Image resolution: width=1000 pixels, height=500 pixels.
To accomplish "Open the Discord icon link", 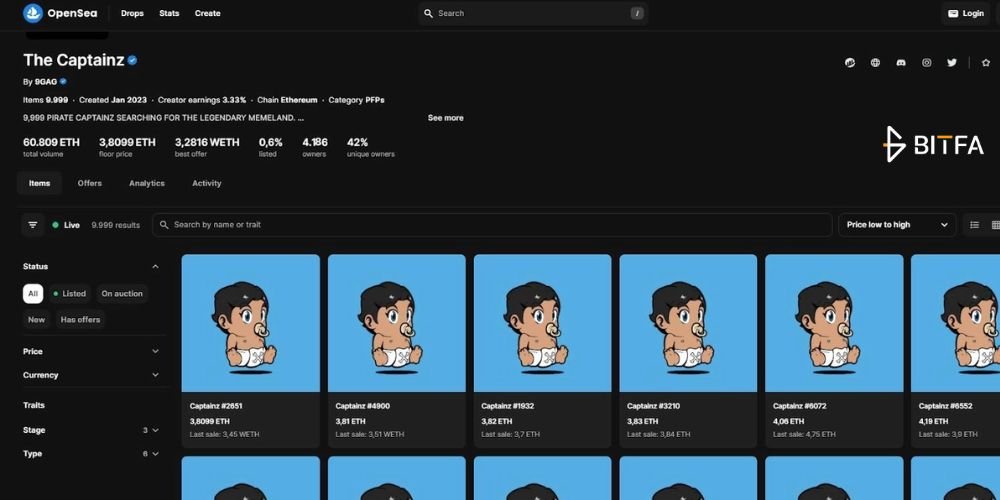I will tap(901, 62).
